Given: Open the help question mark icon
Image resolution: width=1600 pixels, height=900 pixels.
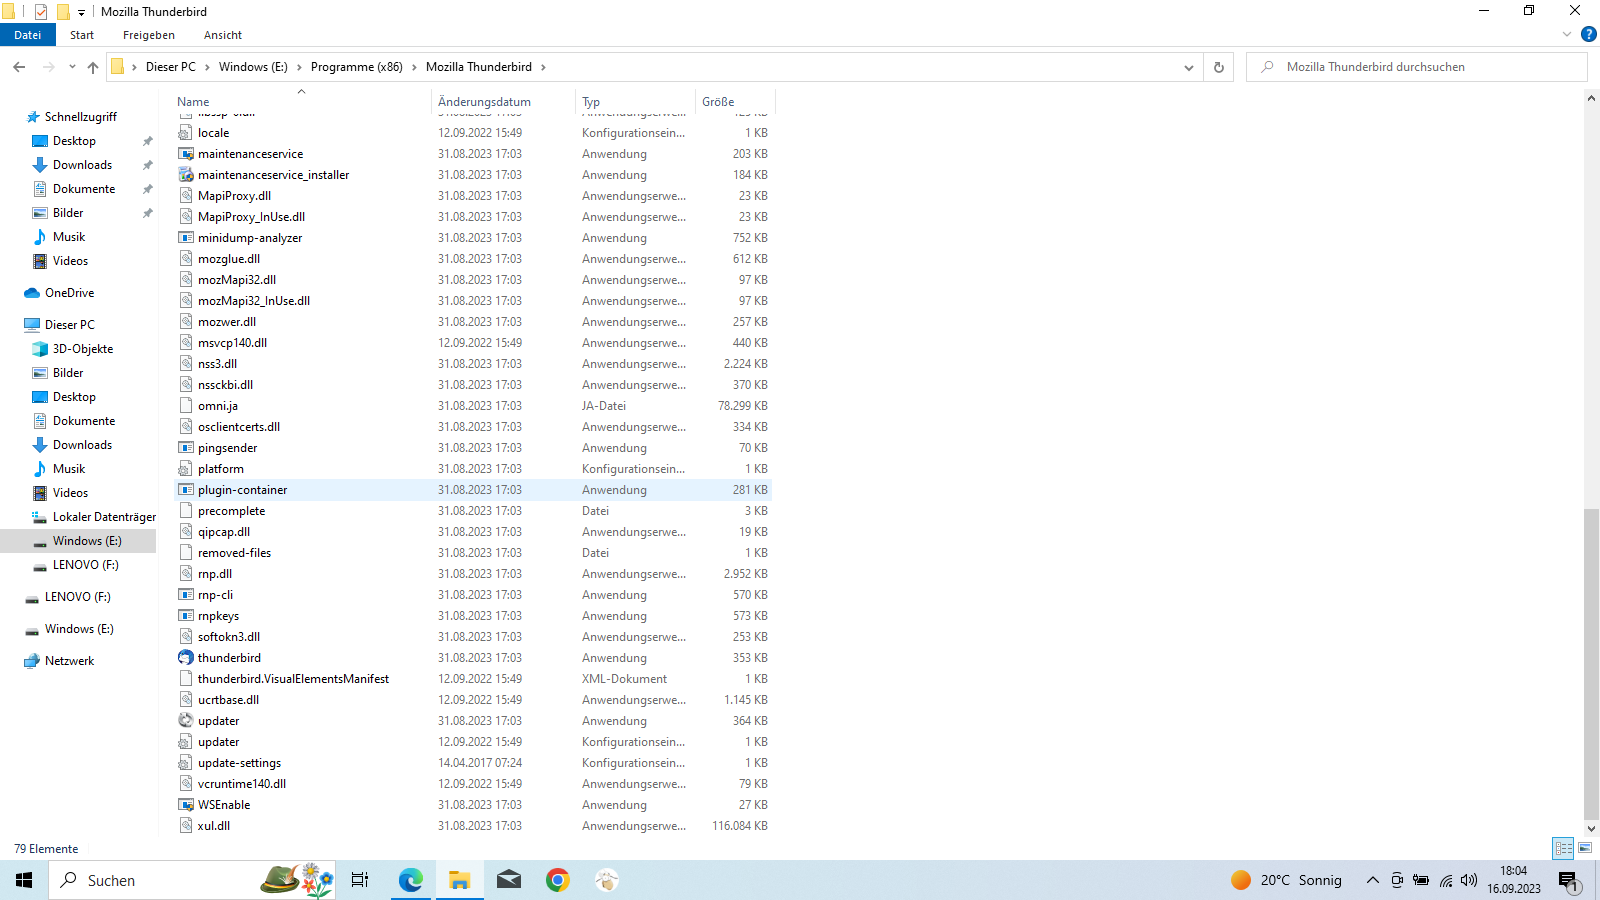Looking at the screenshot, I should (x=1588, y=35).
